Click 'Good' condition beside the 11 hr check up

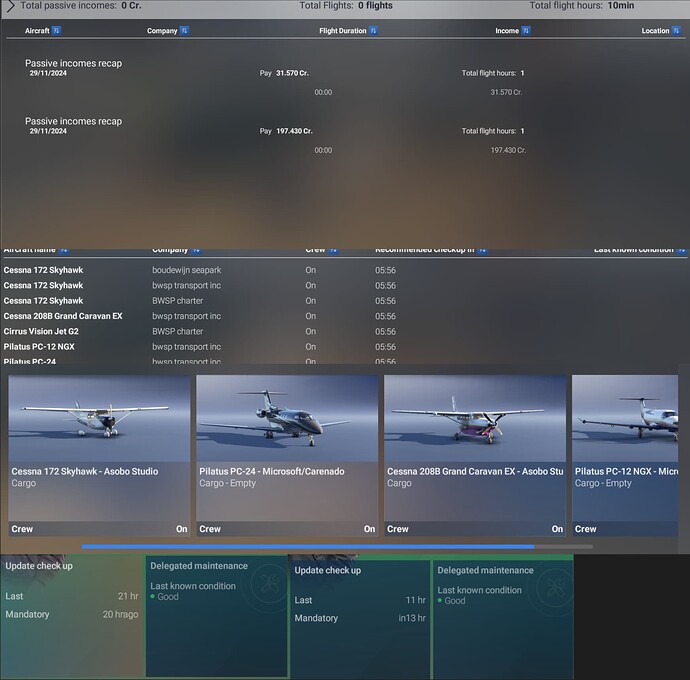pyautogui.click(x=455, y=601)
